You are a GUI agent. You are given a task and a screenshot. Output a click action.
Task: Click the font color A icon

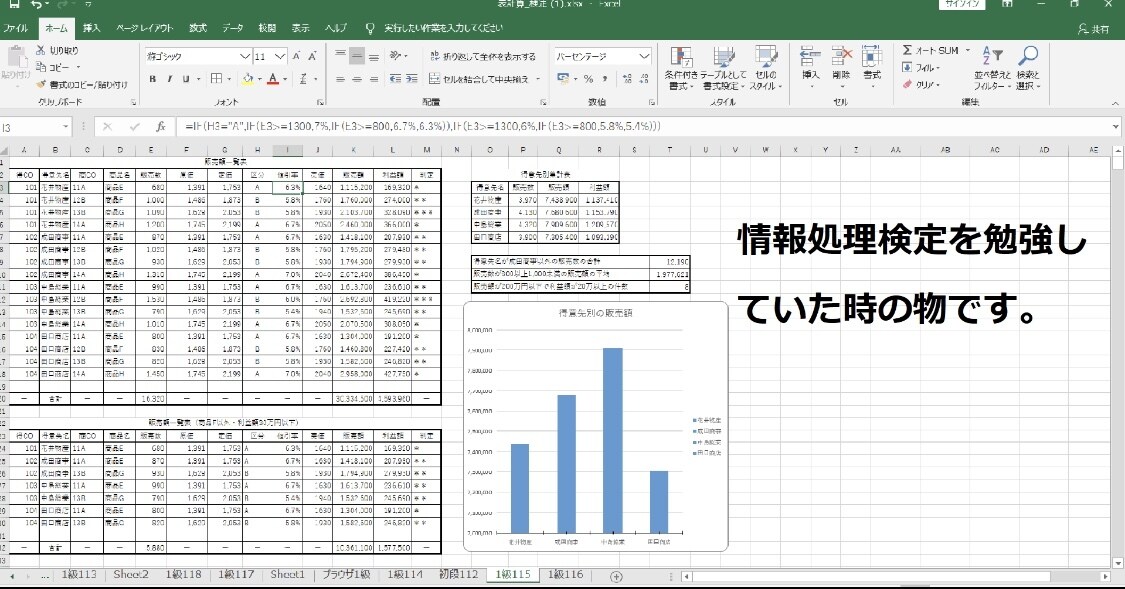pos(273,79)
